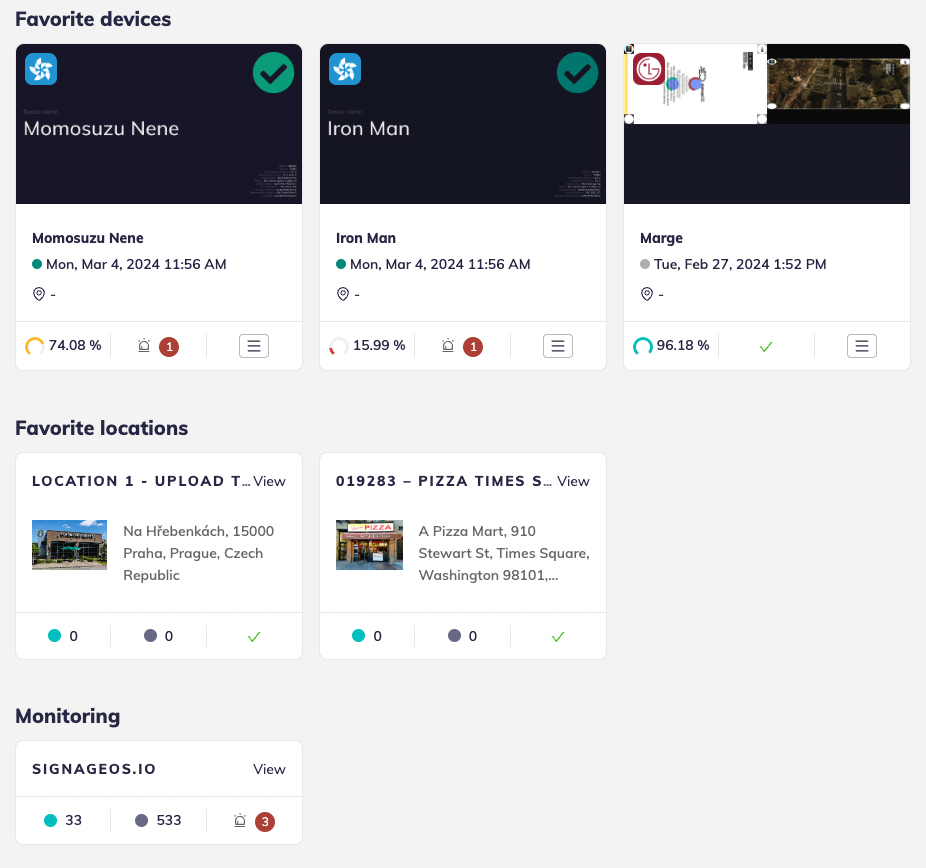Click the Tizen logo icon on Iron Man preview
The image size is (926, 868).
click(x=345, y=69)
